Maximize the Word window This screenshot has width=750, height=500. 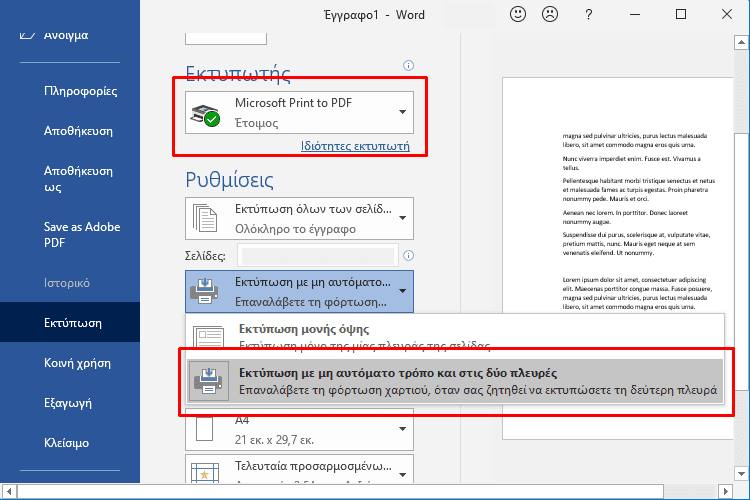pyautogui.click(x=681, y=14)
